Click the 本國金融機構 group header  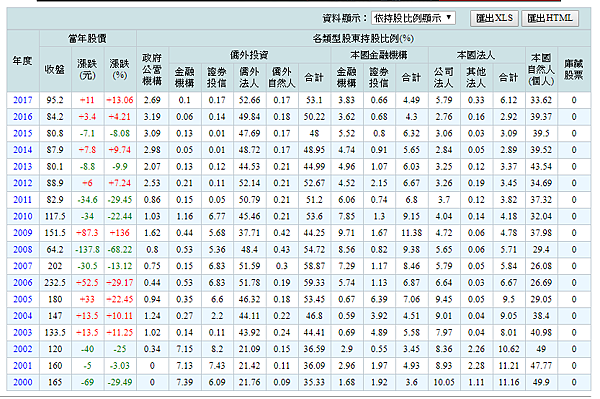(379, 55)
